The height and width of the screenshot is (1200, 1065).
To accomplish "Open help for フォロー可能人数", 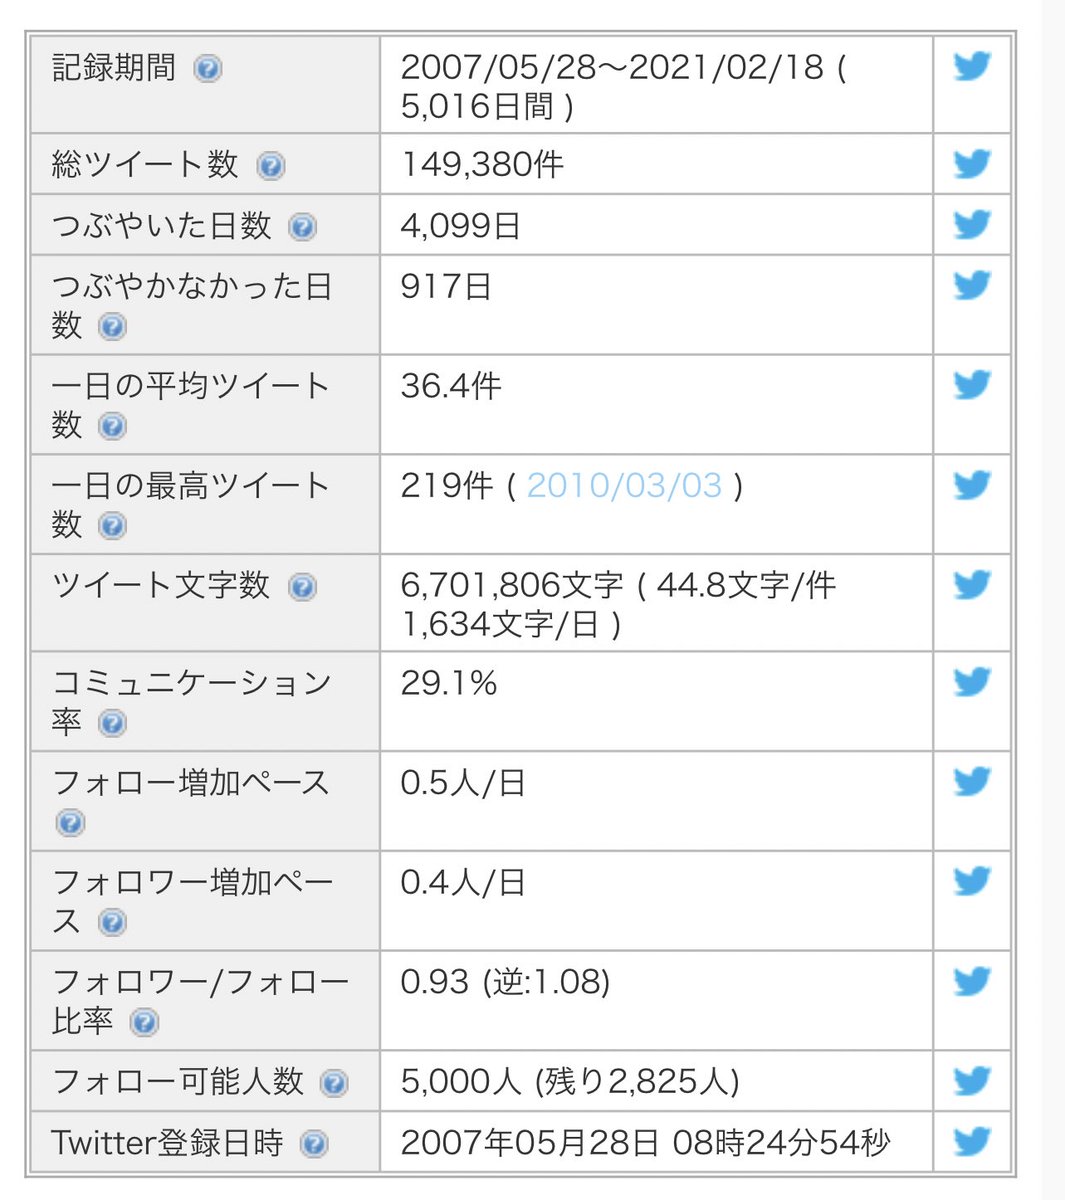I will point(334,1083).
